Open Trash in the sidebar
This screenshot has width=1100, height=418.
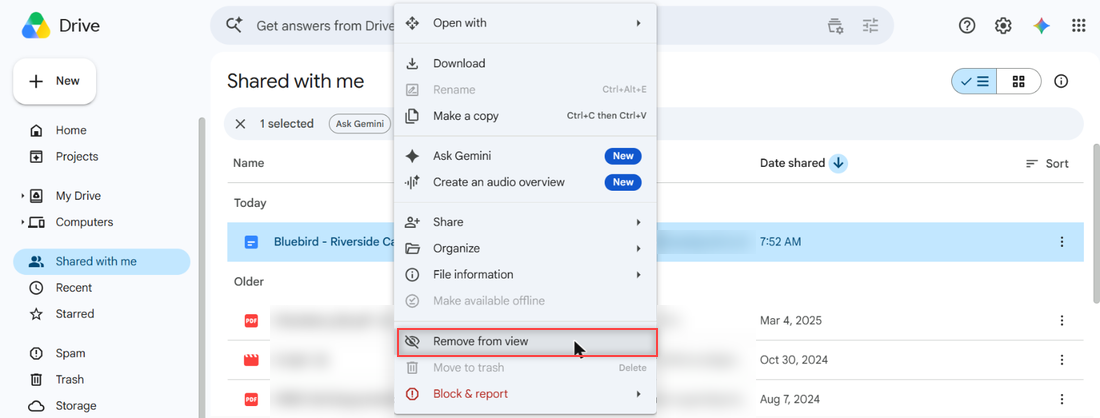point(69,379)
